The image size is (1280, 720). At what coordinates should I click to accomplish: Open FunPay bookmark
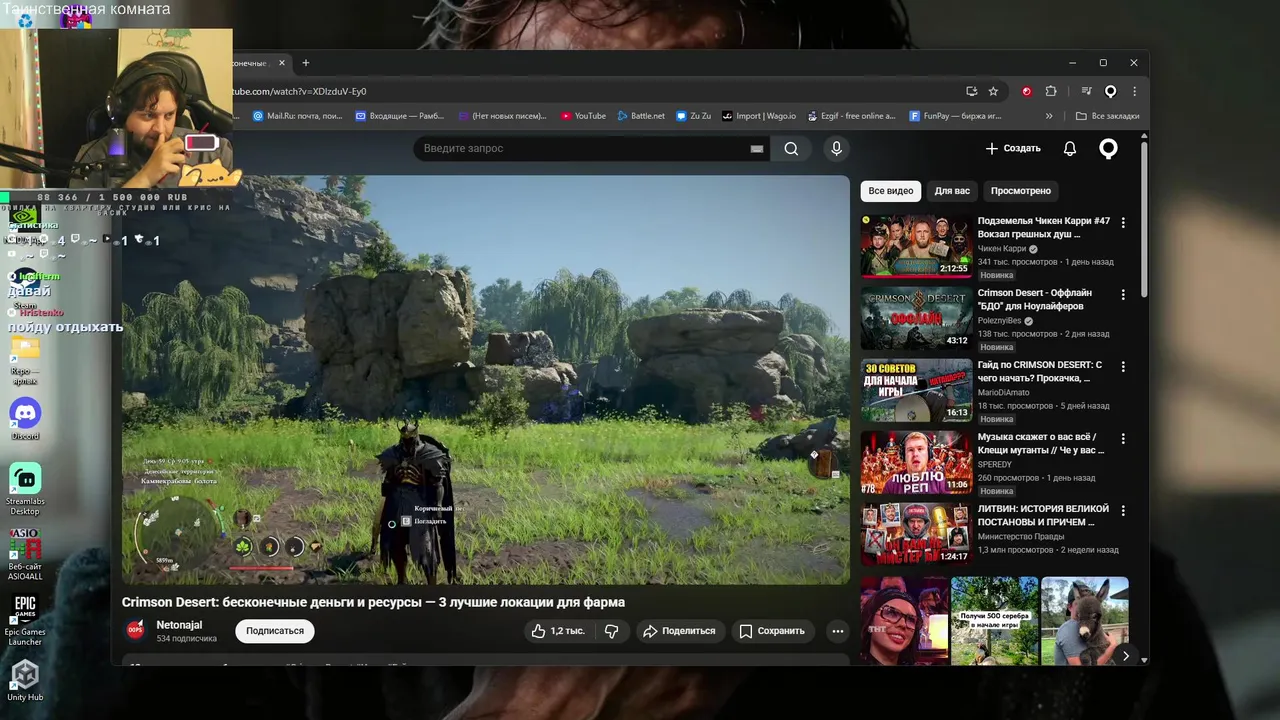[x=955, y=116]
